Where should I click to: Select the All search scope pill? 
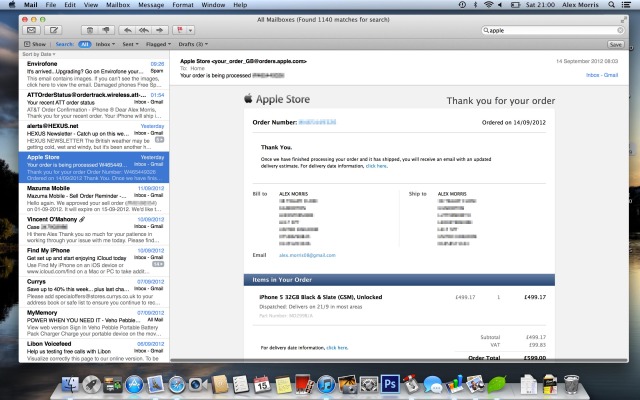[x=84, y=44]
